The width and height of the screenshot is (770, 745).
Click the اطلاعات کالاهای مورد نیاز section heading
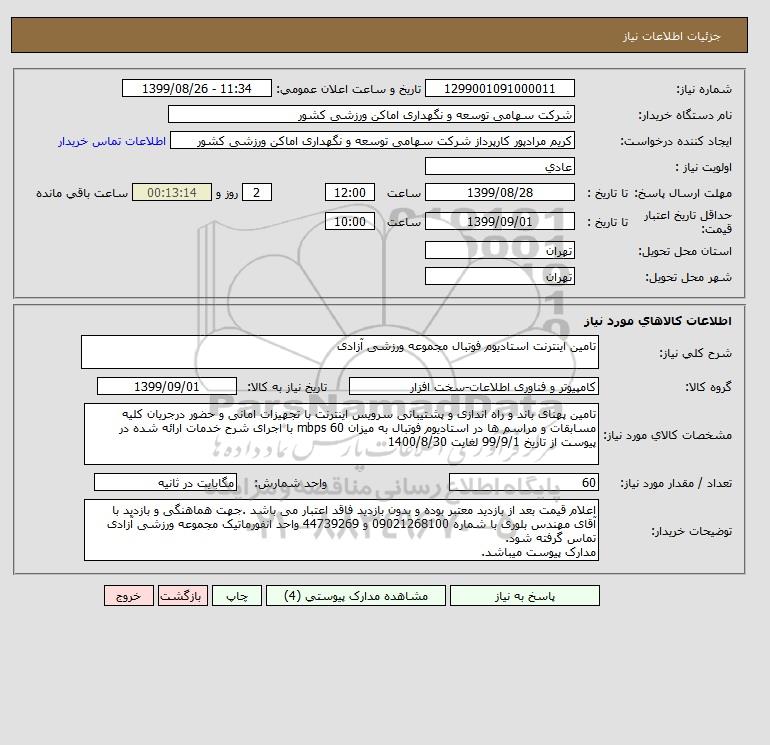[x=658, y=321]
